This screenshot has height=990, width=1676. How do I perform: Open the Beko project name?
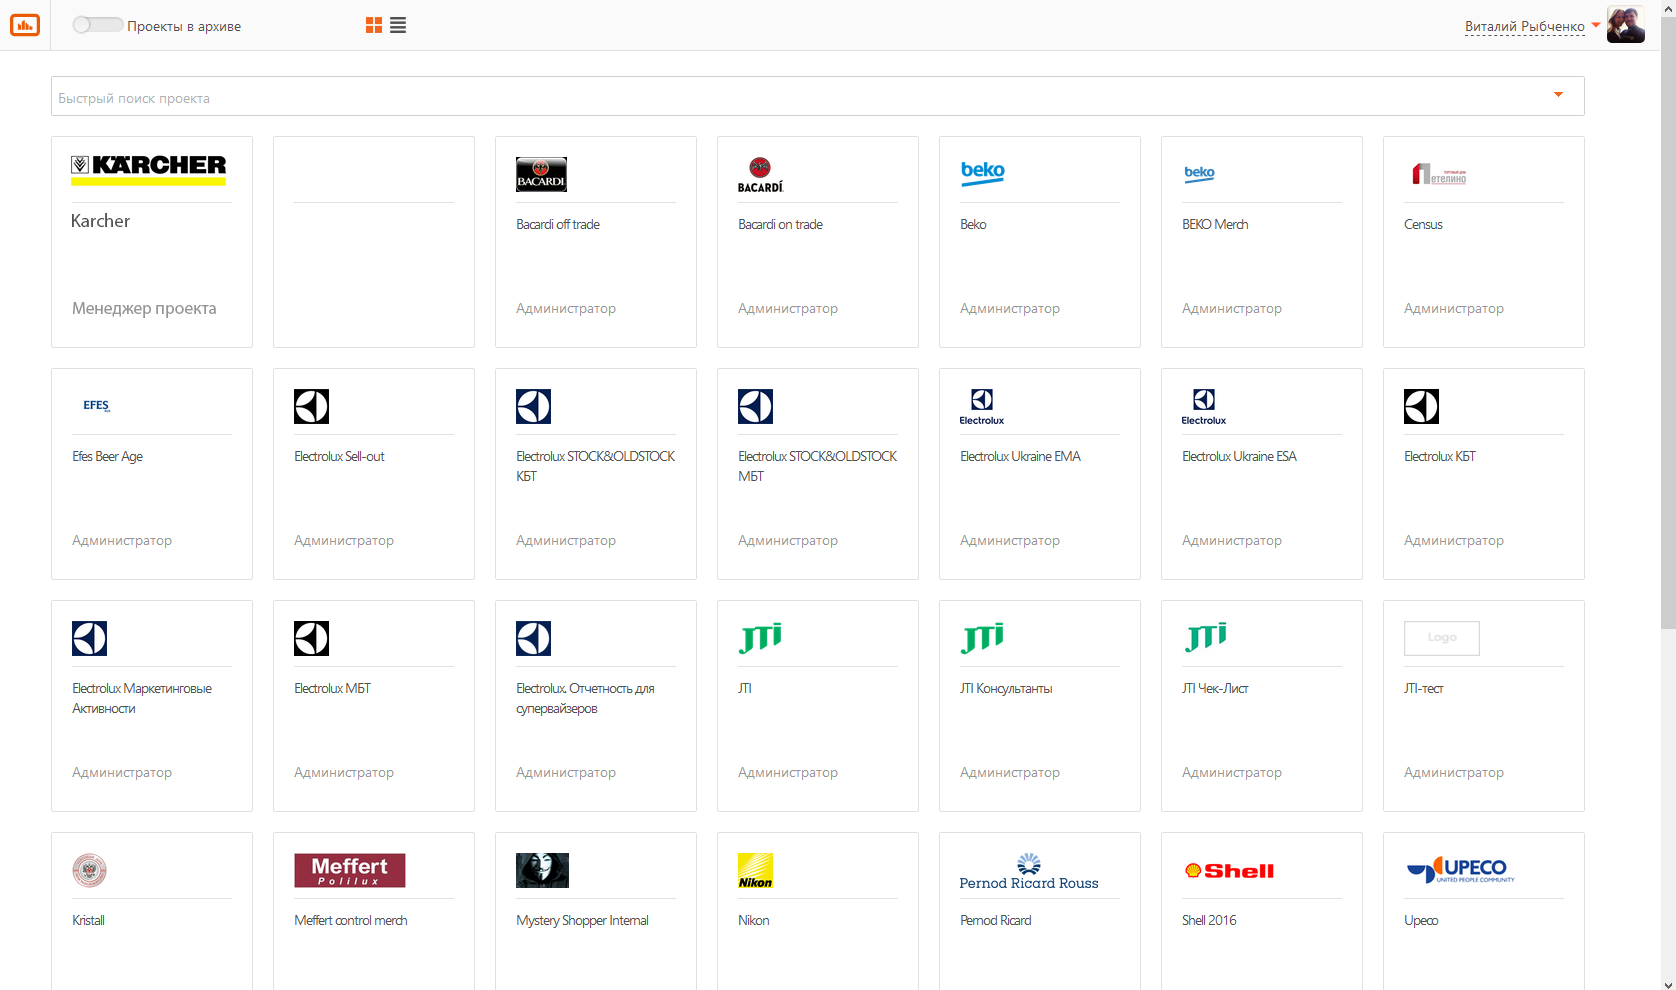click(973, 224)
